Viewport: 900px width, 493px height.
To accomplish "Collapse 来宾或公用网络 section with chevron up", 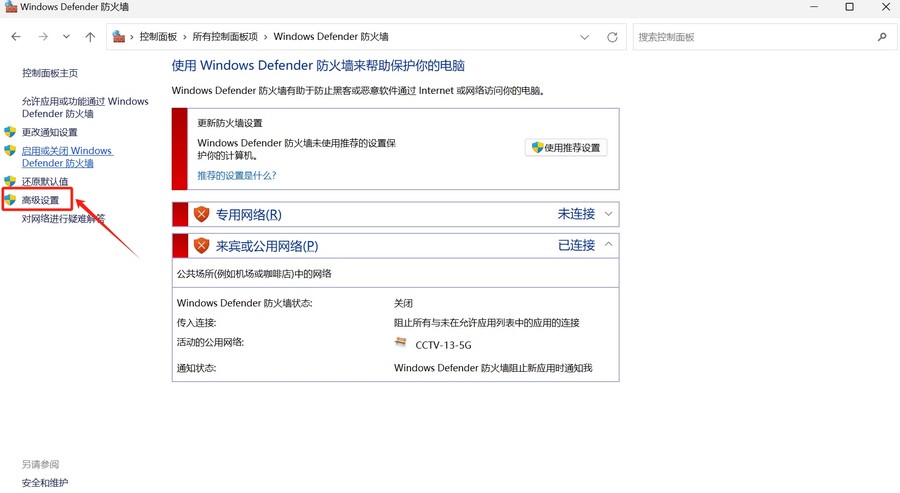I will (x=608, y=245).
